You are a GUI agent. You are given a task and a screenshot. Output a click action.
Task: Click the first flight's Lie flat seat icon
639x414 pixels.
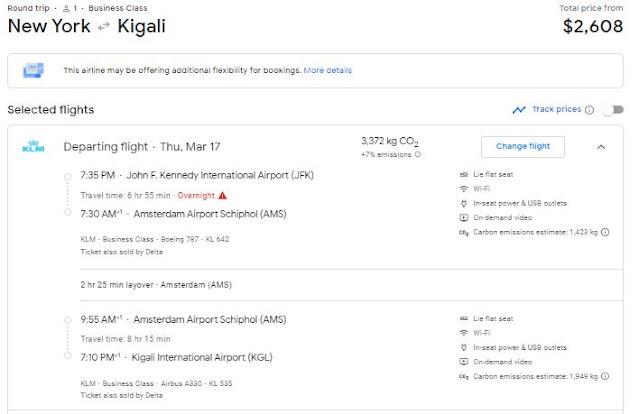463,175
